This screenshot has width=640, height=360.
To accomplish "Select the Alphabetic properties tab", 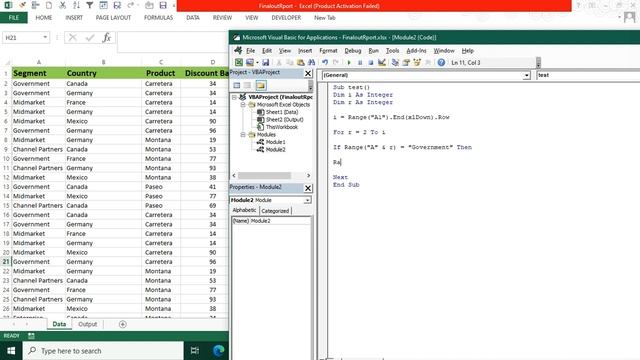I will [244, 211].
